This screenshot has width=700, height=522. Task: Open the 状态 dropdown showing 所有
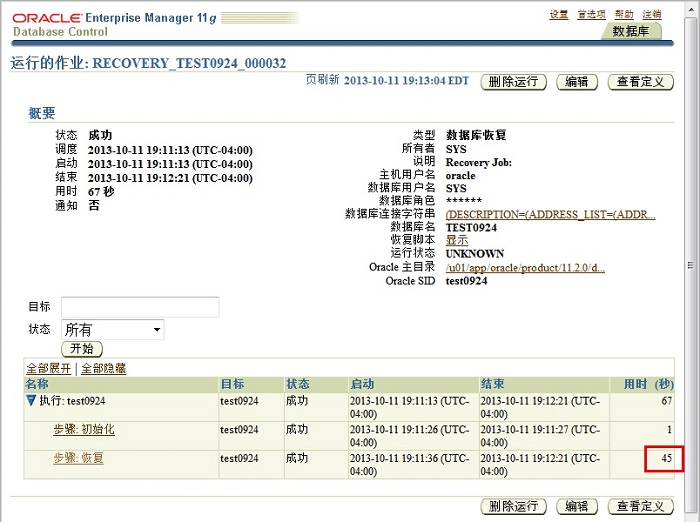pos(113,329)
